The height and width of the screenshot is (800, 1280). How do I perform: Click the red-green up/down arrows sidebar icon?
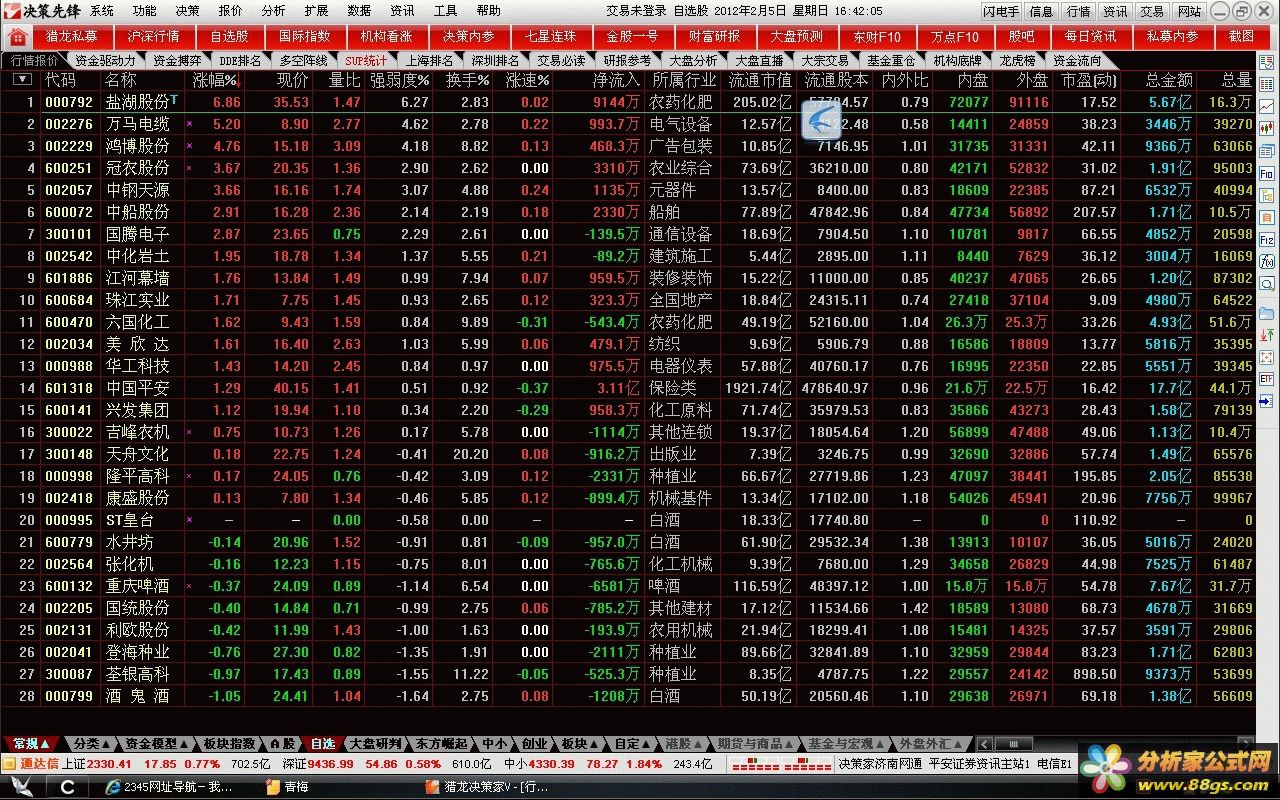1267,335
